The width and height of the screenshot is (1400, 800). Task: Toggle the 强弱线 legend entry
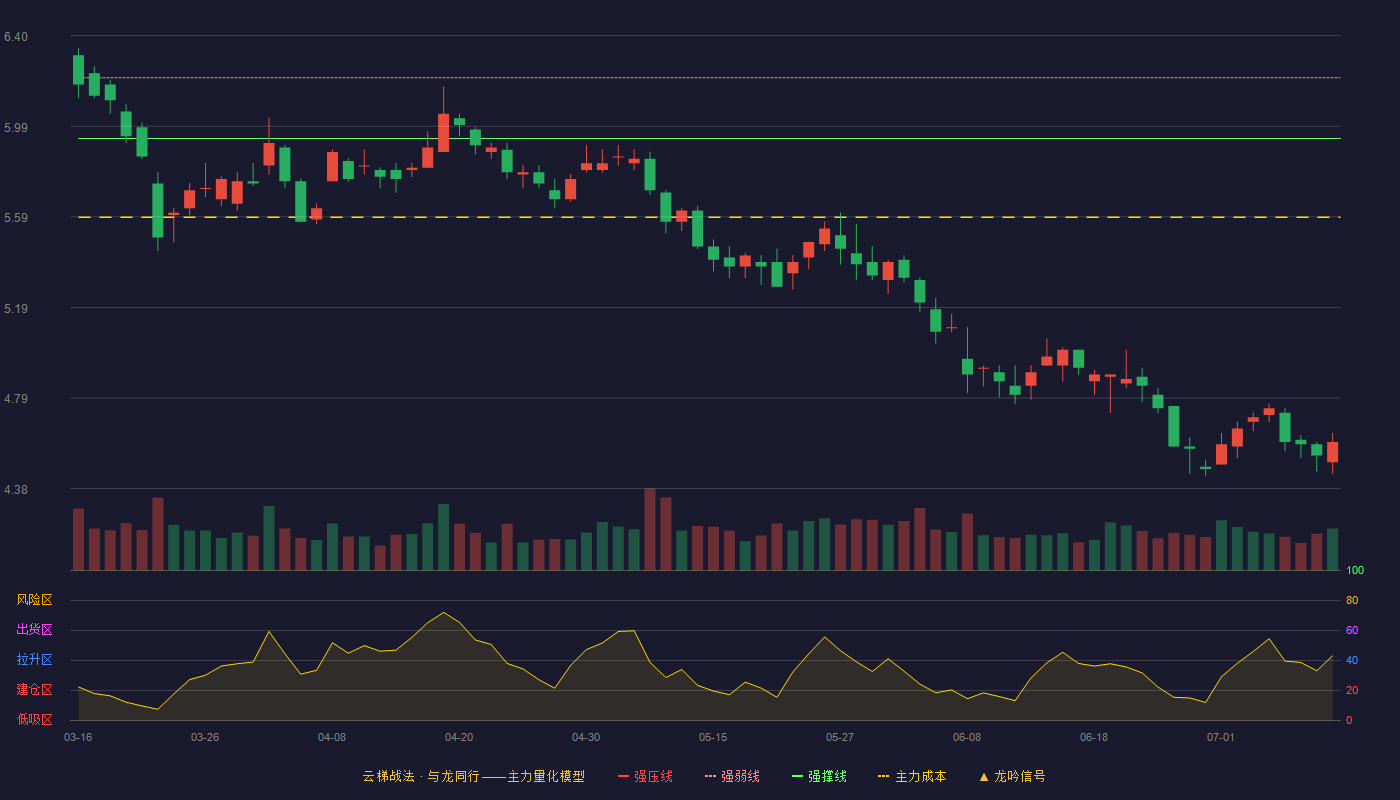pyautogui.click(x=732, y=776)
